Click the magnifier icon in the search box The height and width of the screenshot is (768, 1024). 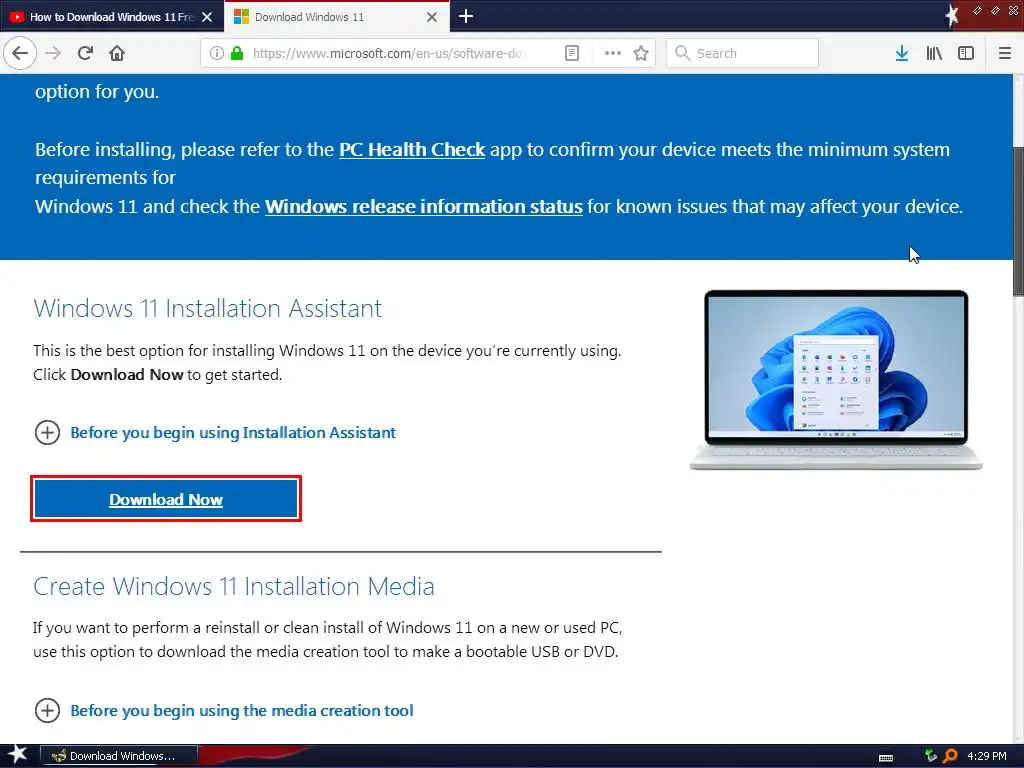682,53
